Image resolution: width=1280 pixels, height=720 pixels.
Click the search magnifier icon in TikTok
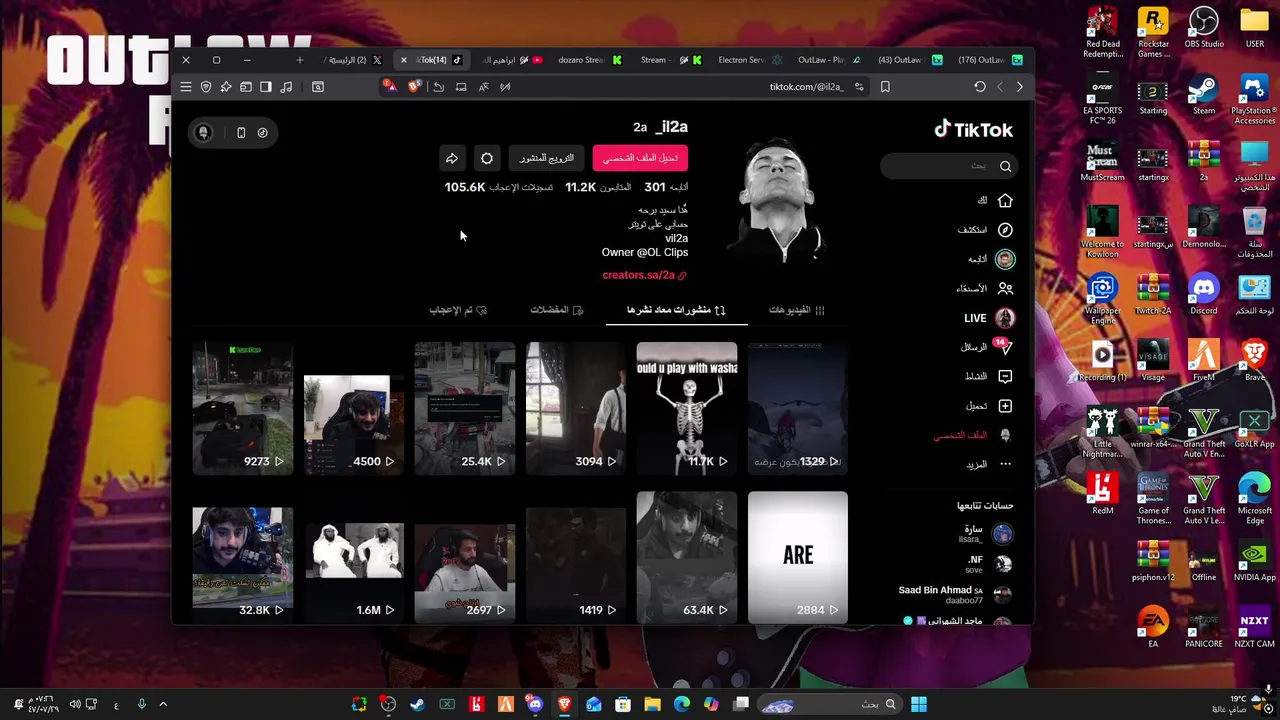(1005, 166)
